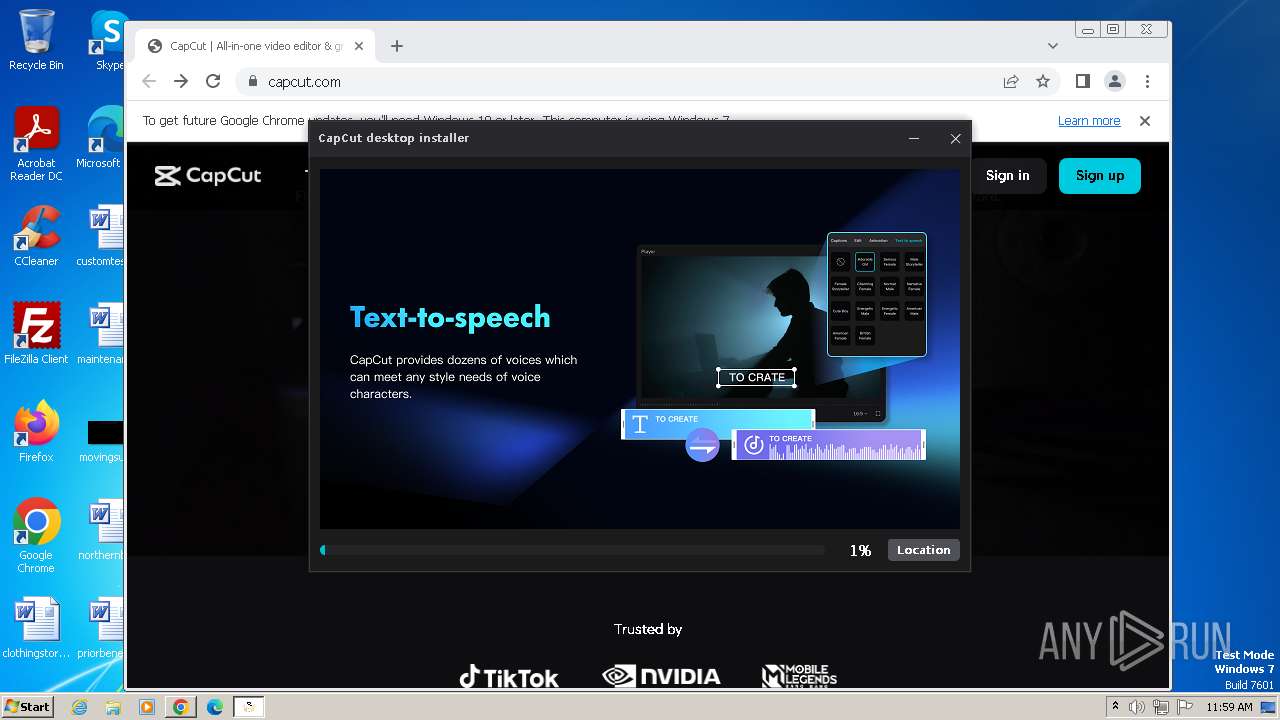This screenshot has height=720, width=1280.
Task: Select the FileZilla Client desktop icon
Action: 36,334
